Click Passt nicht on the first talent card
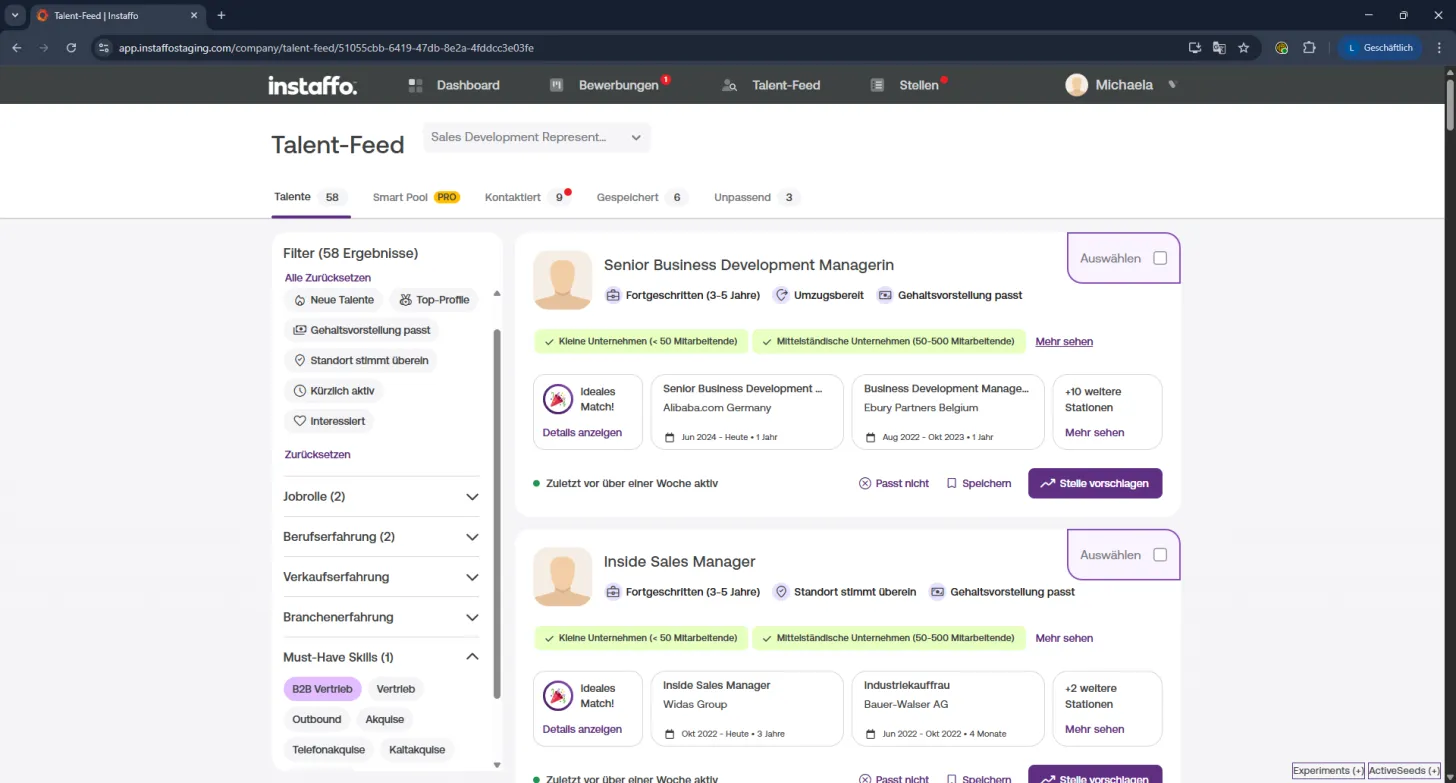This screenshot has height=783, width=1456. pos(894,483)
